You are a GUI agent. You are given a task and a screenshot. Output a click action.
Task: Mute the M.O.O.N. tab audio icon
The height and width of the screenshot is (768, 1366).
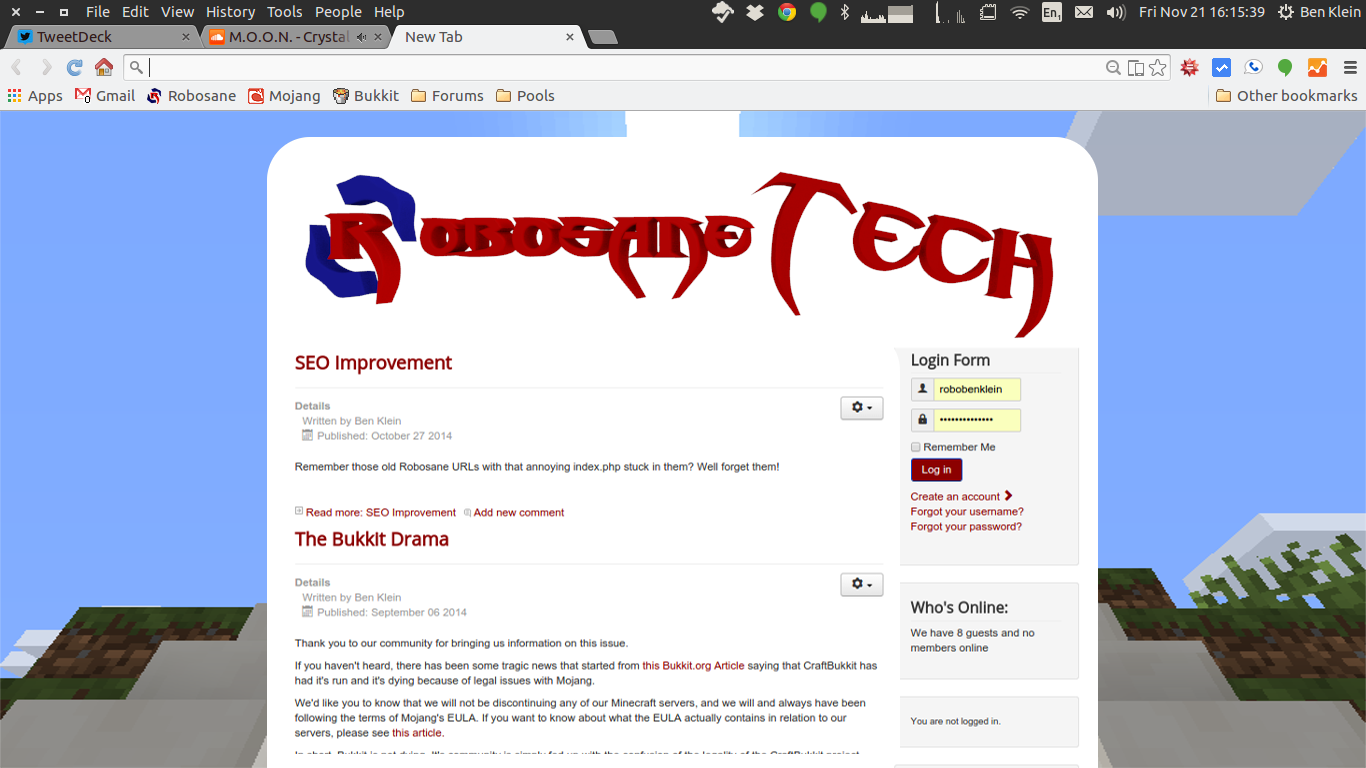(361, 37)
